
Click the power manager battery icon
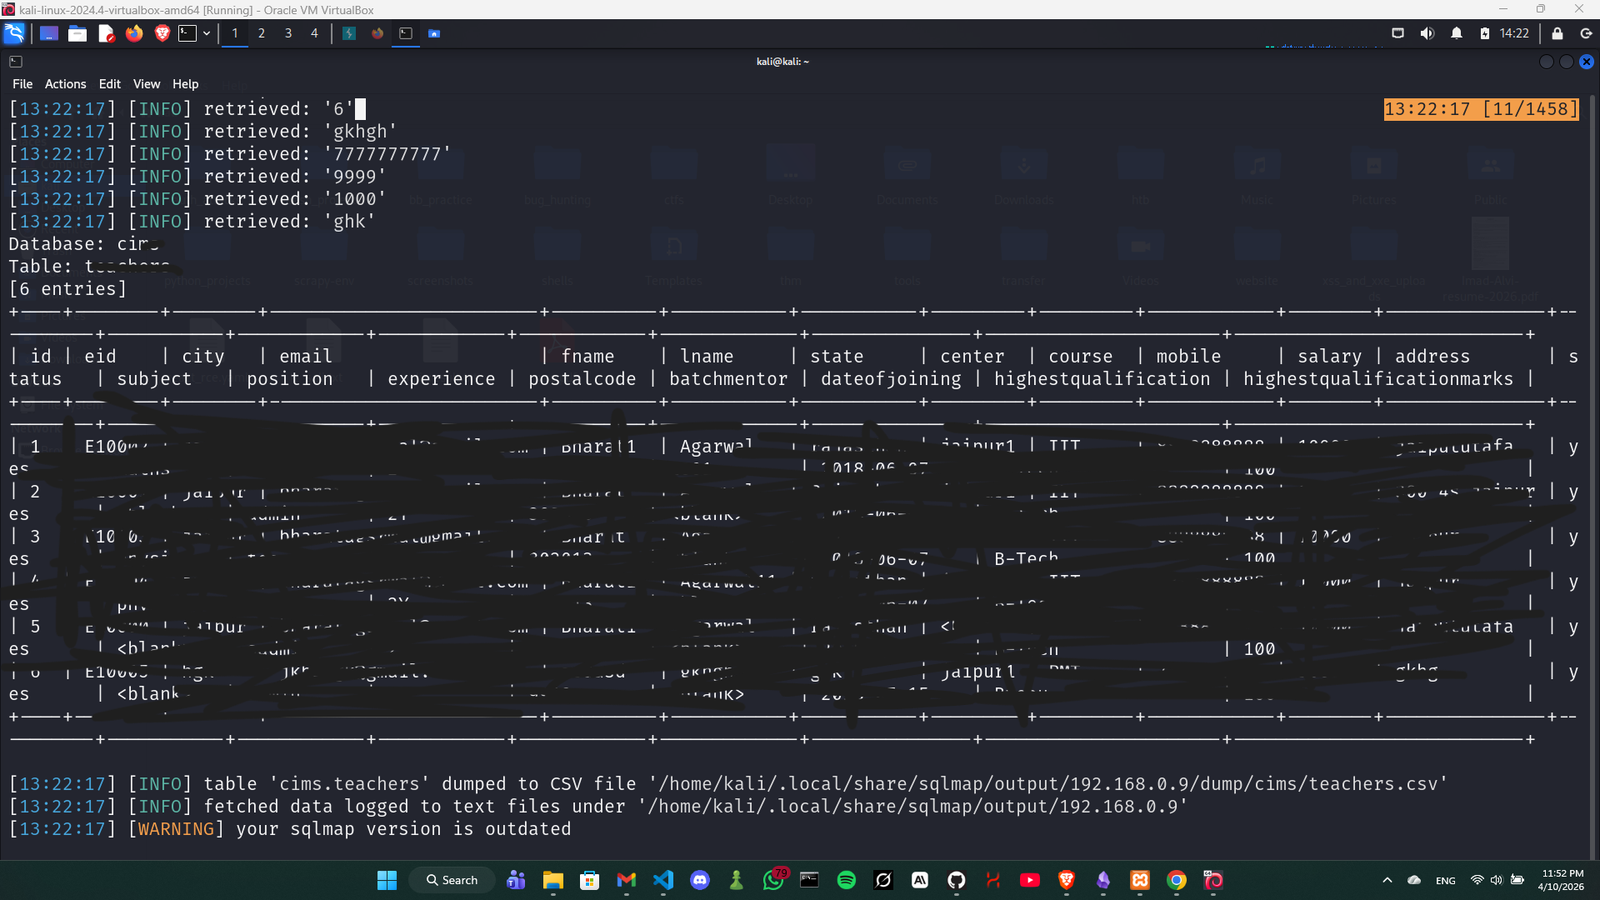pyautogui.click(x=1485, y=33)
